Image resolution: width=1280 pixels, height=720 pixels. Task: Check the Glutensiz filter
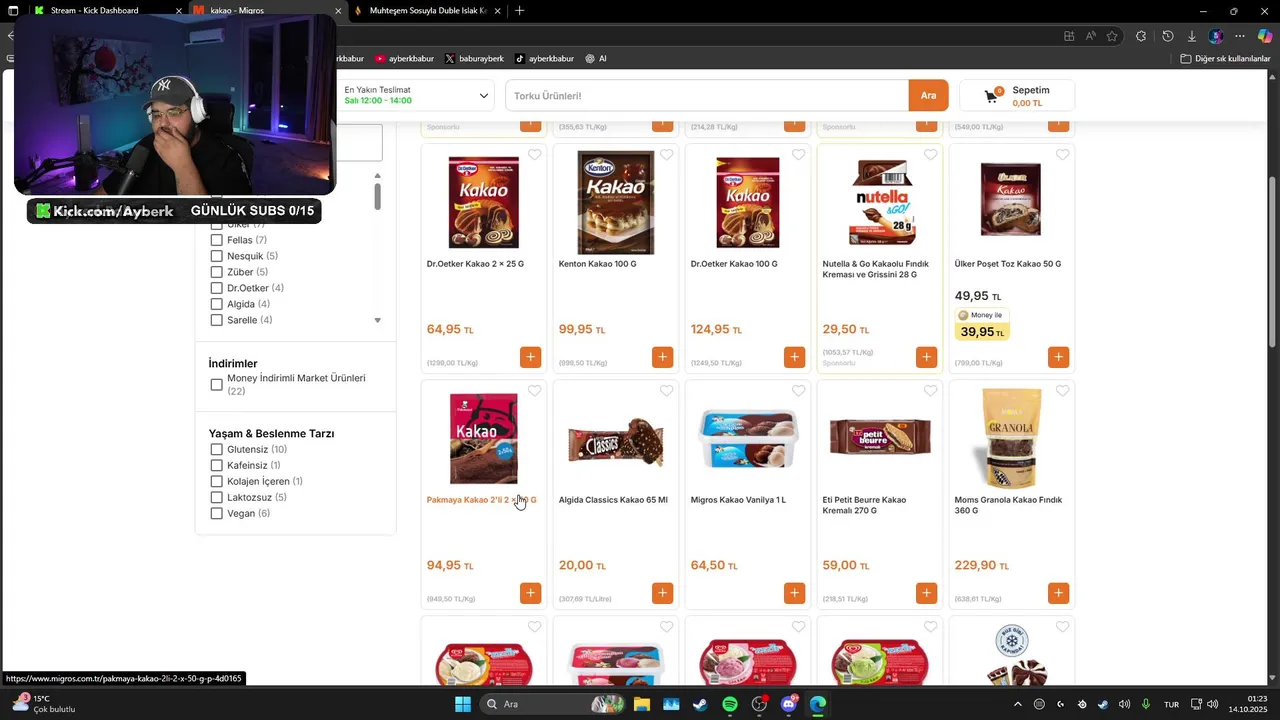tap(216, 449)
